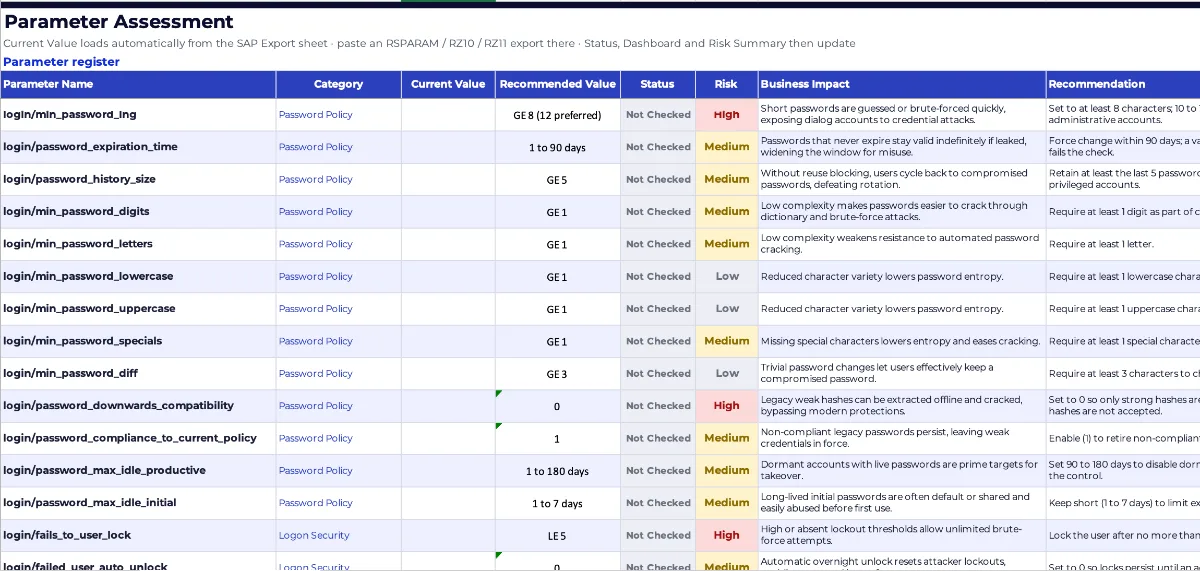Select the 1 to 7 days recommended value
The height and width of the screenshot is (571, 1200).
click(x=558, y=503)
